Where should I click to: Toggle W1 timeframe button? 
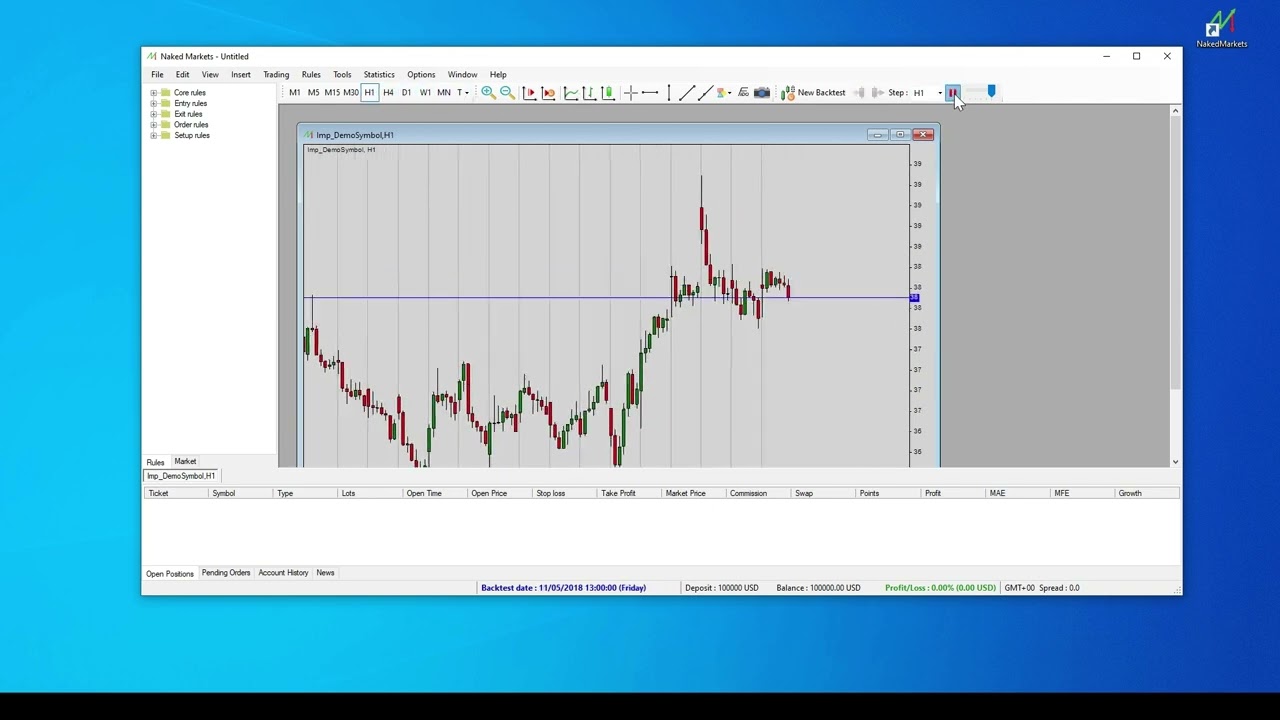[x=425, y=92]
